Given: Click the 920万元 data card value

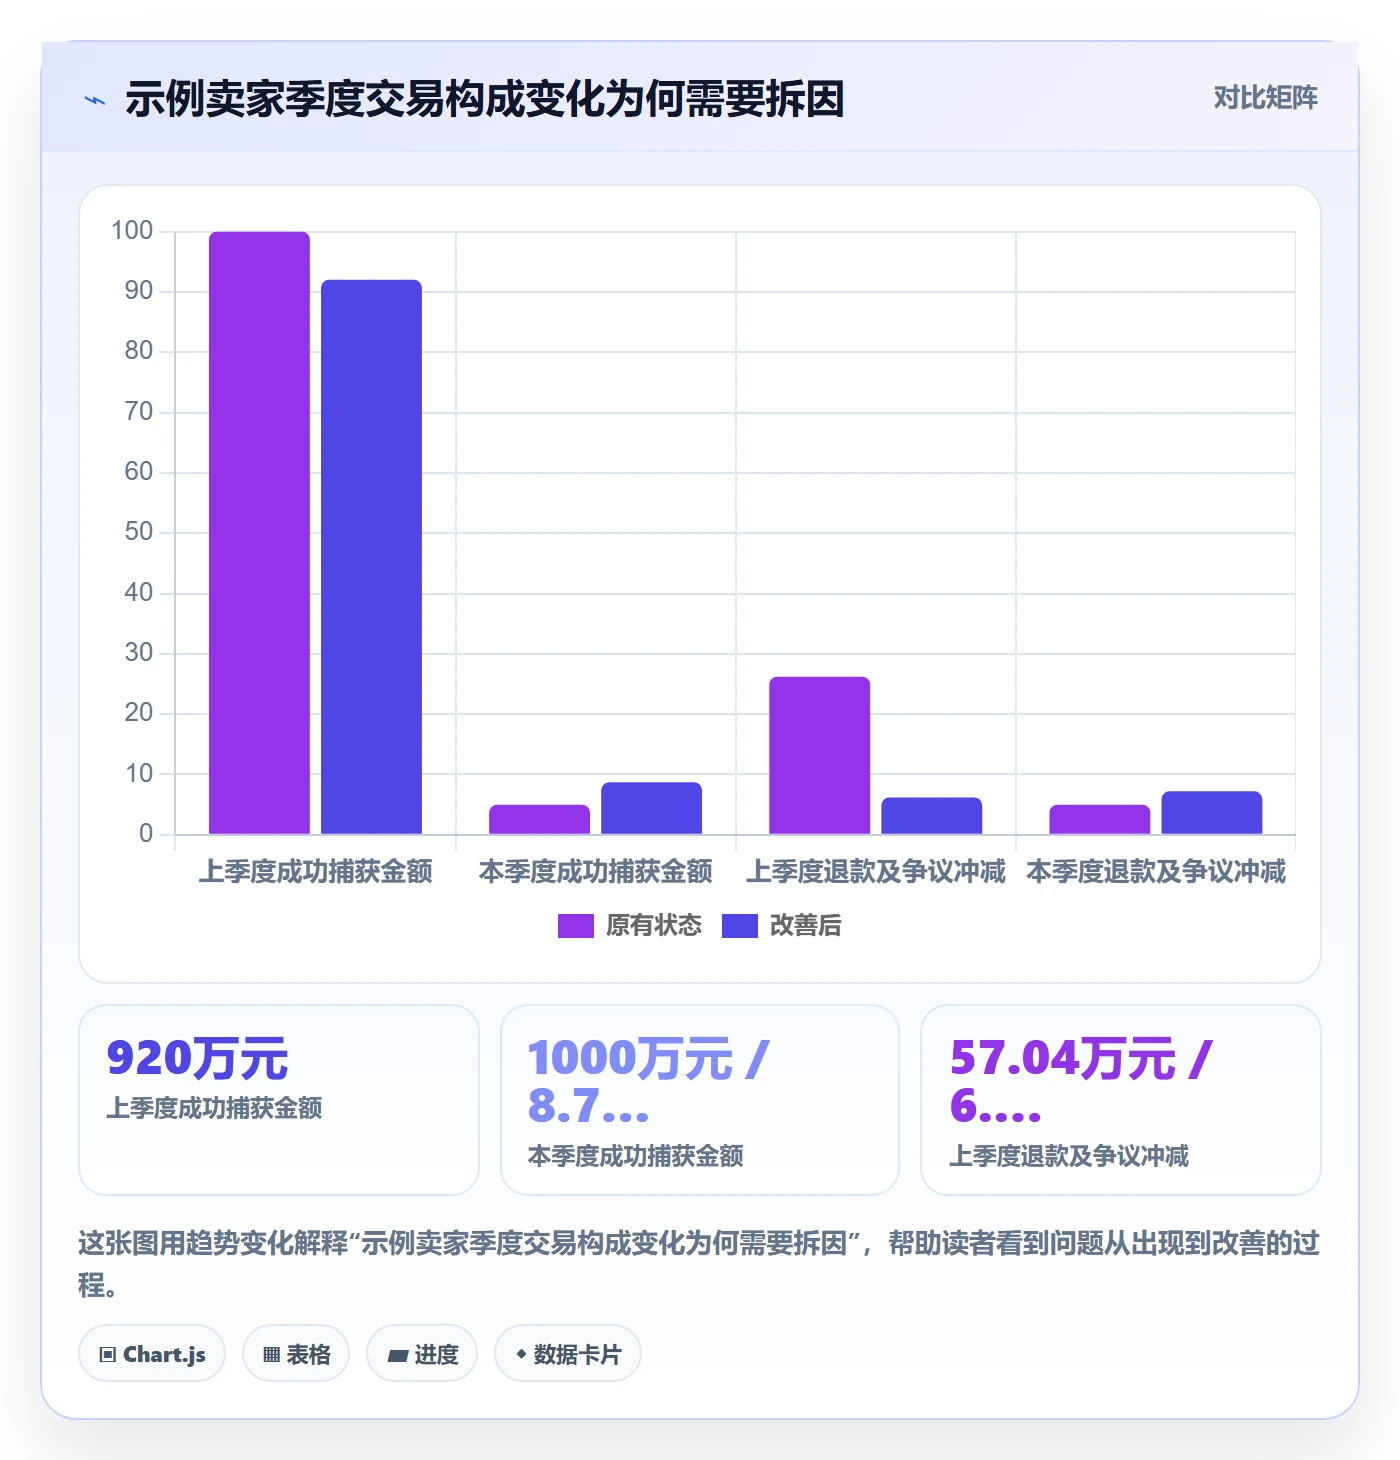Looking at the screenshot, I should 197,1058.
